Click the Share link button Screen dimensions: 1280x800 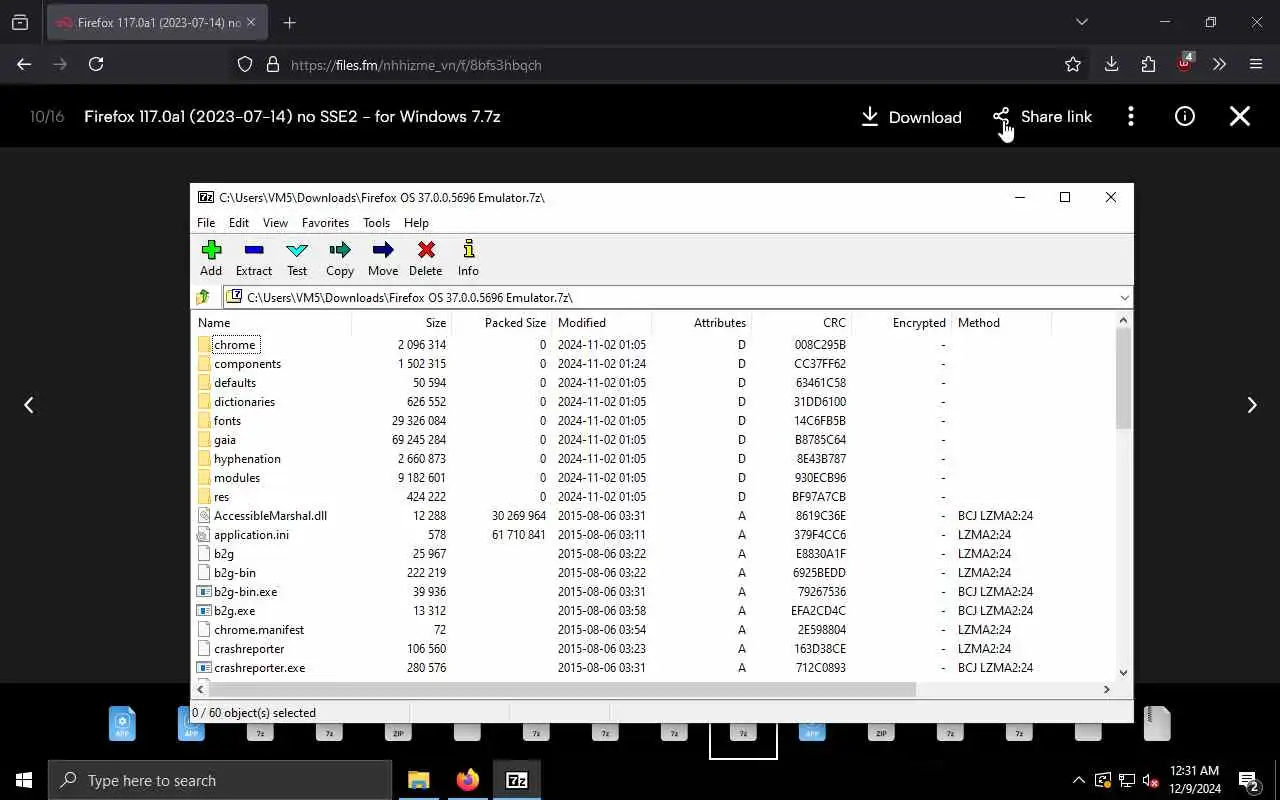tap(1042, 117)
